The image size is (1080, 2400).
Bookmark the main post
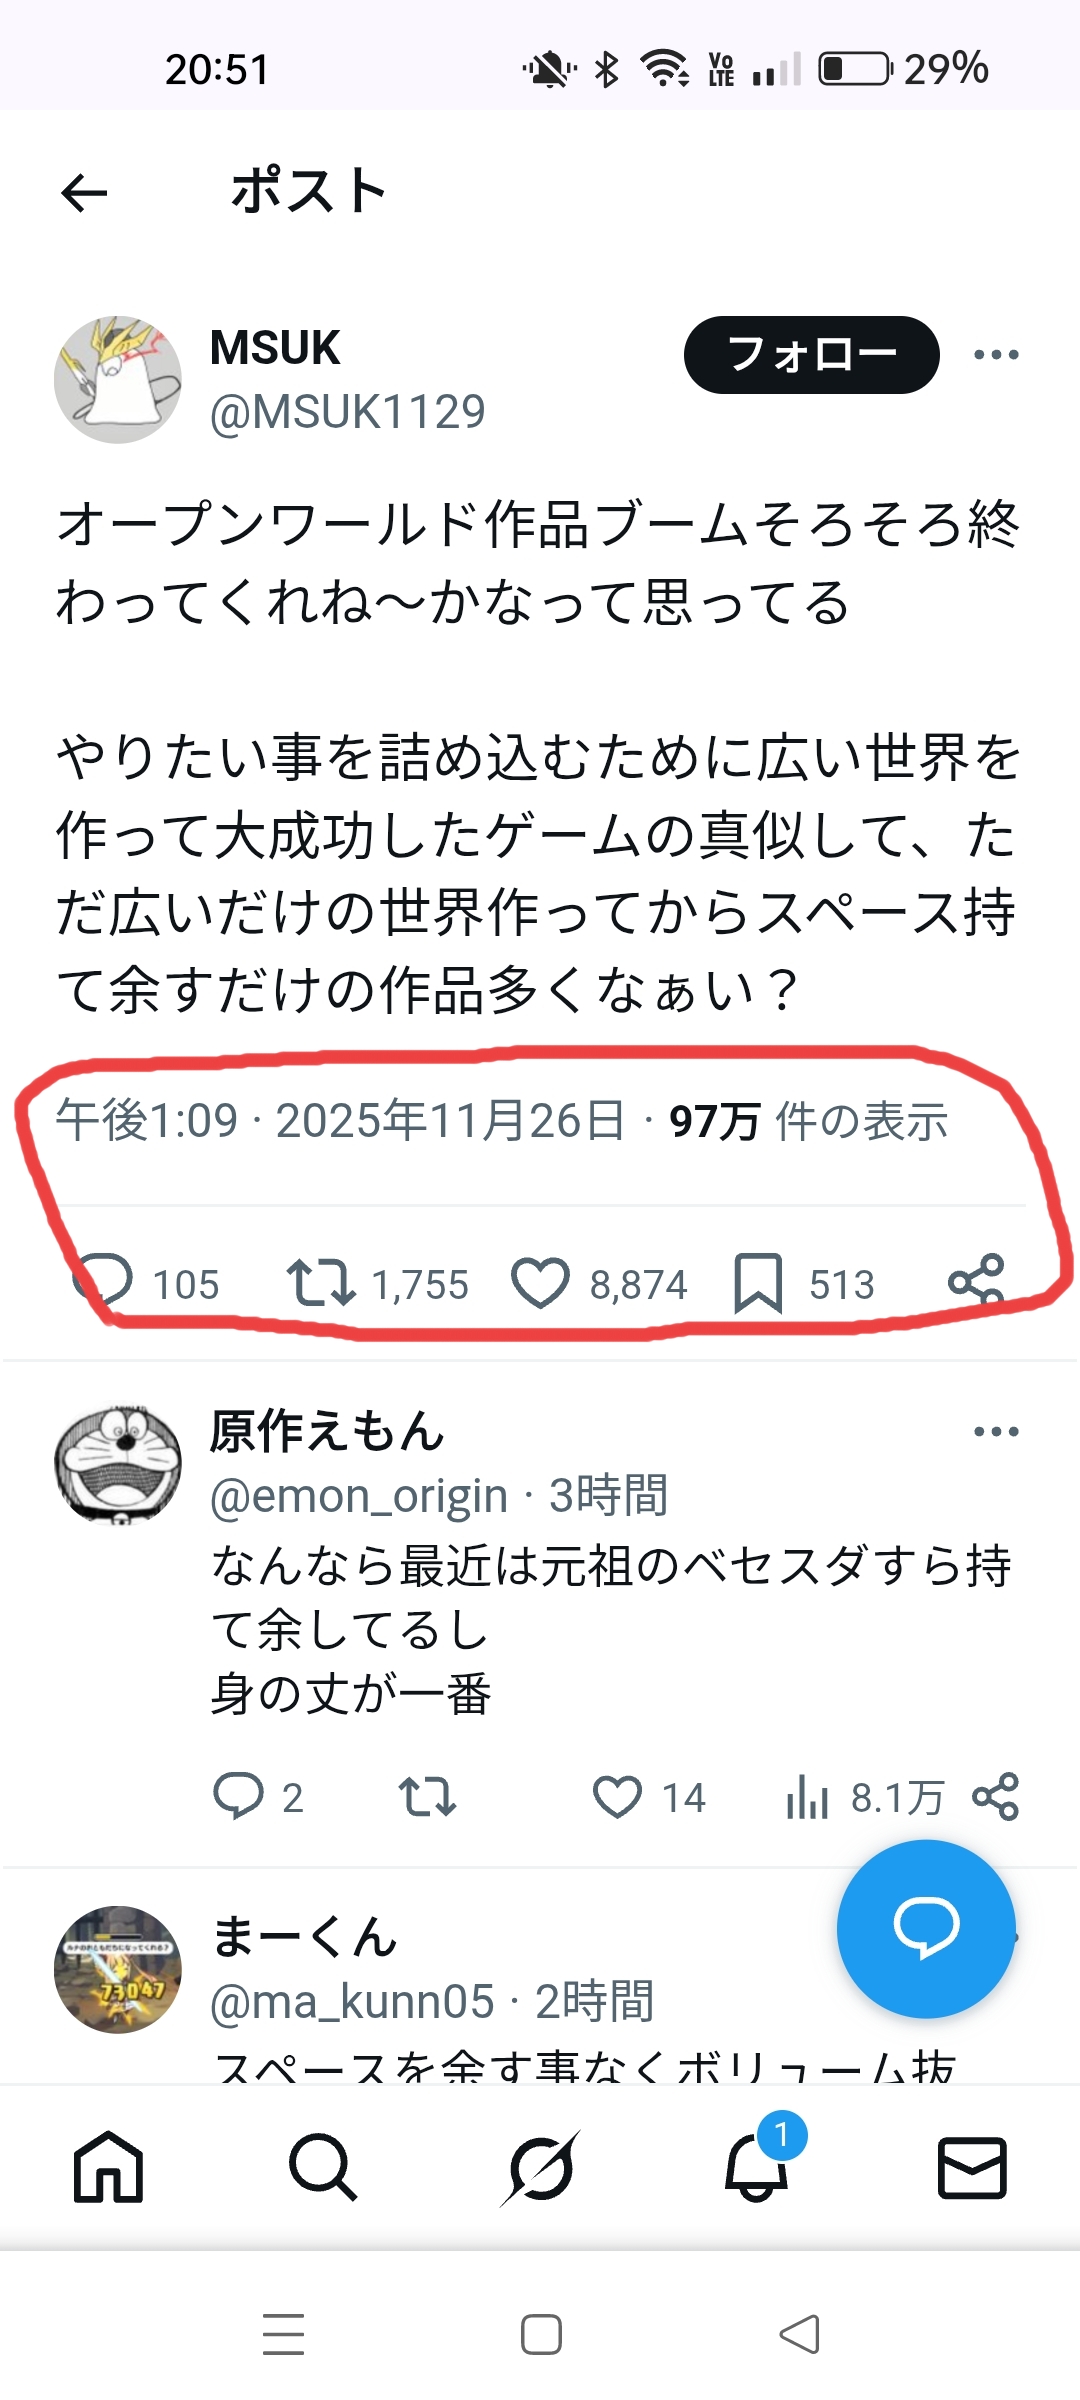pos(758,1283)
